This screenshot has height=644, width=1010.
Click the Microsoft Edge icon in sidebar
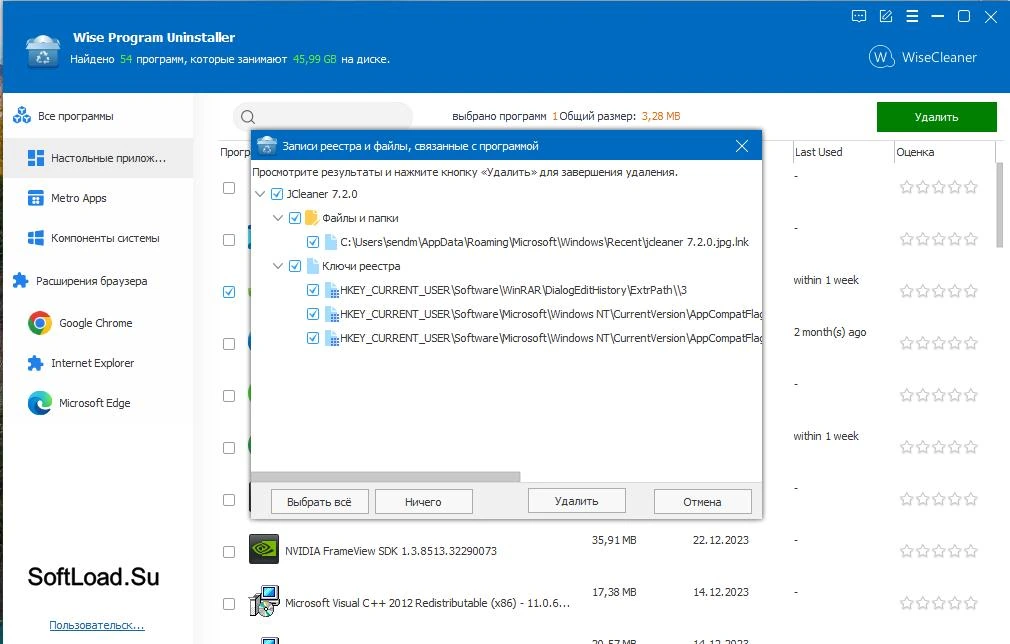(40, 402)
